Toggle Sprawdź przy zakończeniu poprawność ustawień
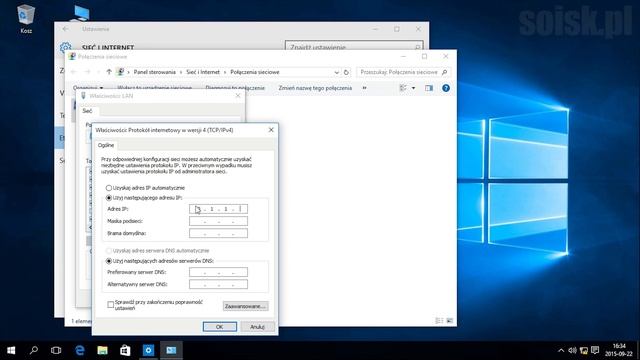Viewport: 640px width, 360px height. pos(110,305)
